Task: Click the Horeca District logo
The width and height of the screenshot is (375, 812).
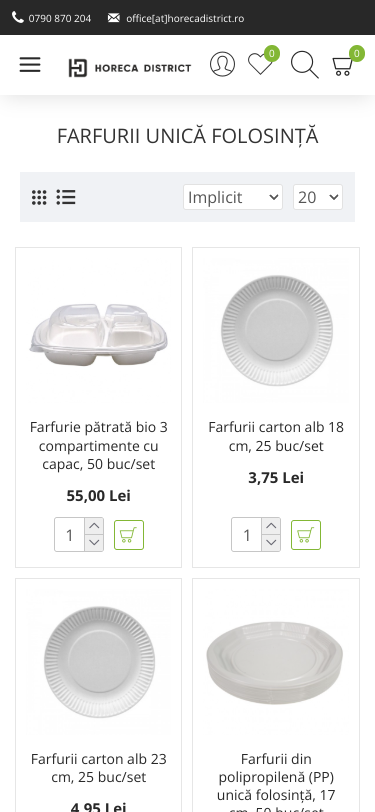Action: (x=130, y=68)
